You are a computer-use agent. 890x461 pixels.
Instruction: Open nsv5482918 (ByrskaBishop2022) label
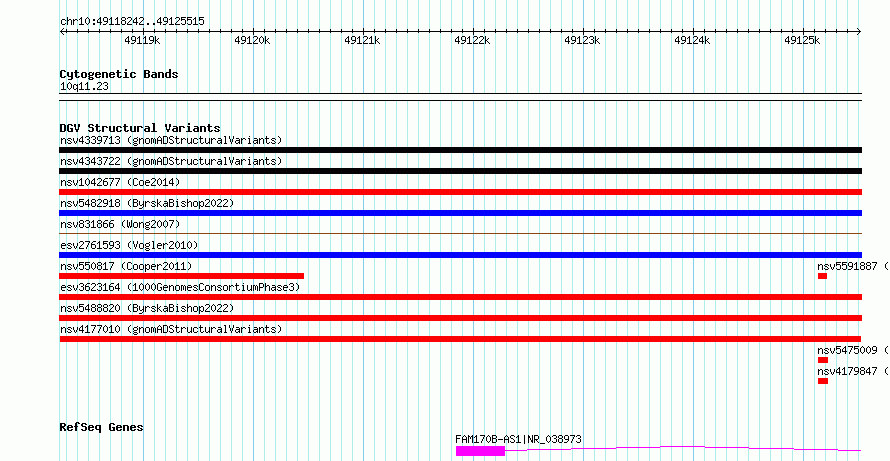(147, 203)
